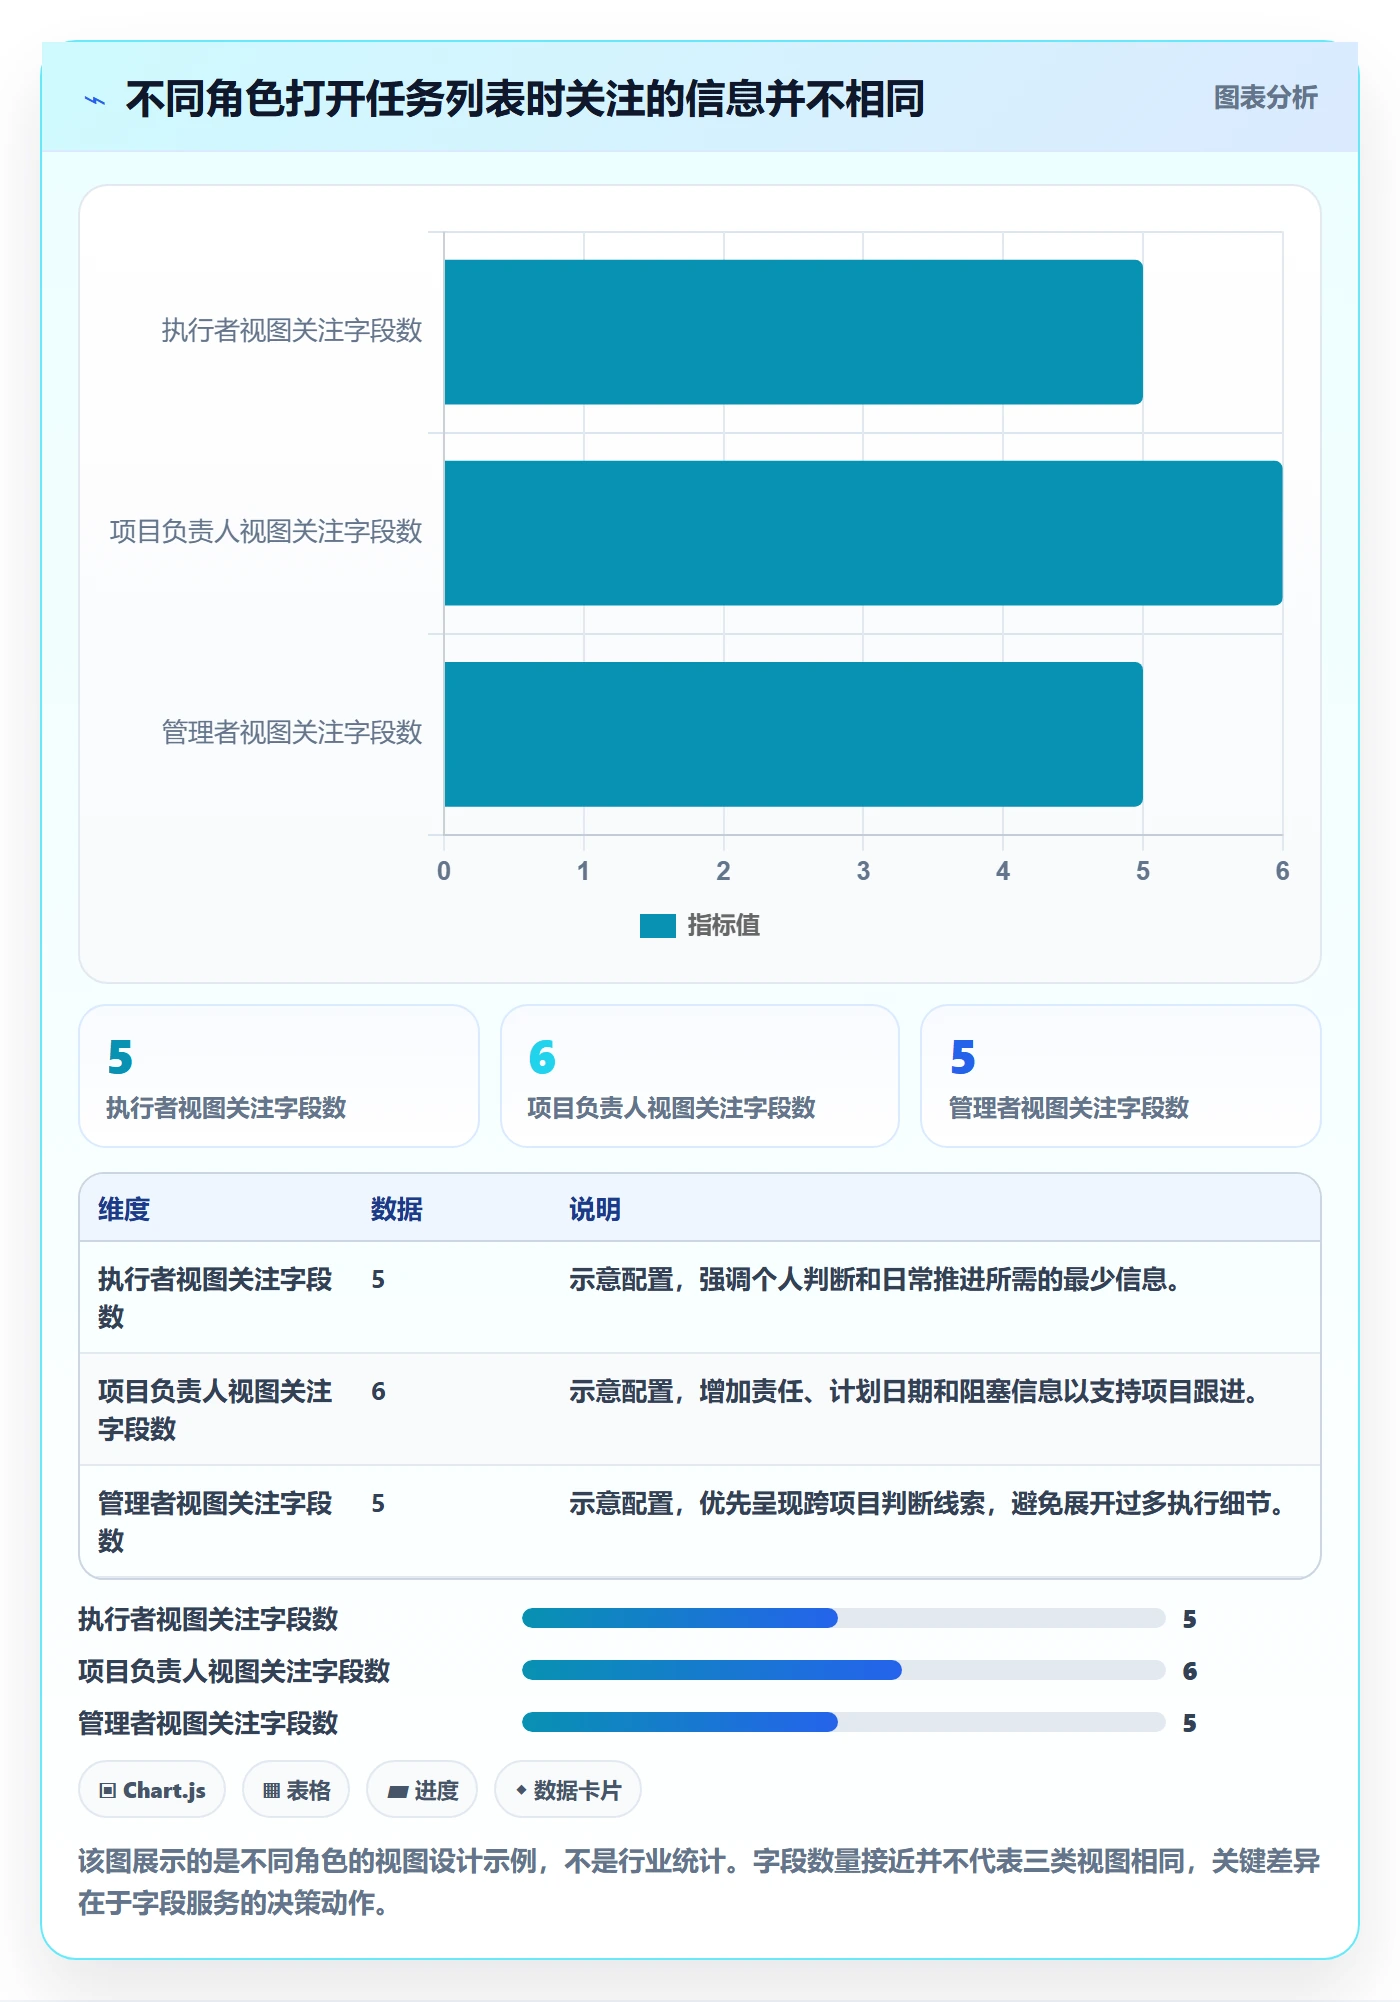The width and height of the screenshot is (1400, 2002).
Task: Click the description starting 示意配置，增加责任
Action: tap(914, 1391)
